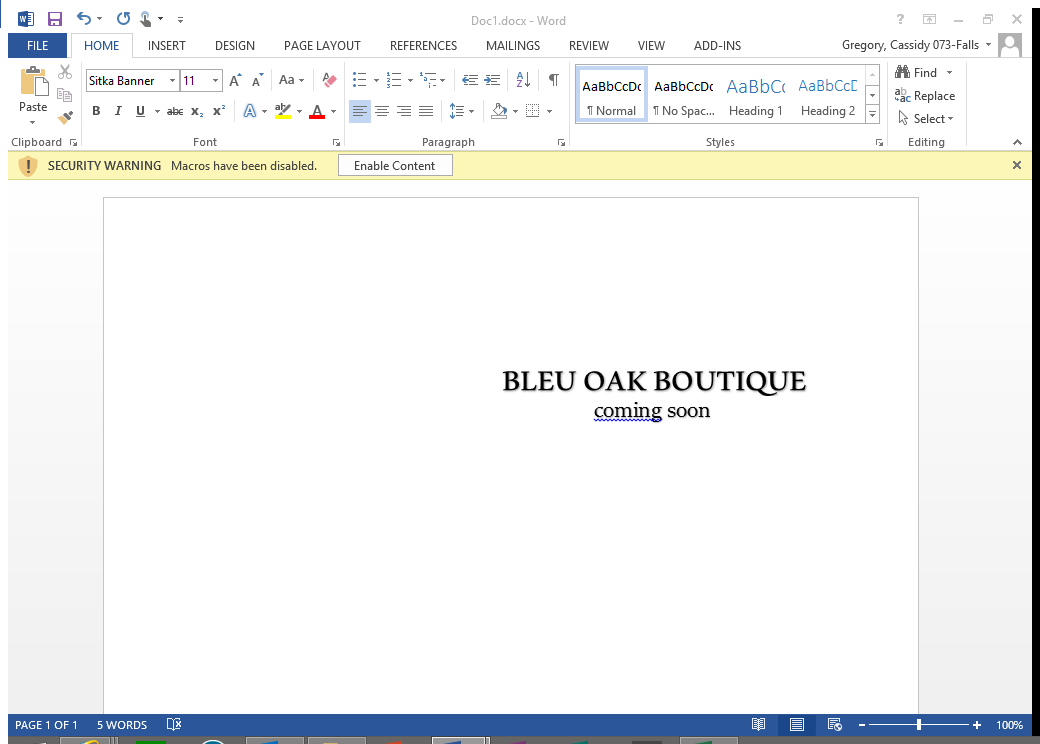1040x744 pixels.
Task: Apply the Heading 1 style thumbnail
Action: click(756, 97)
